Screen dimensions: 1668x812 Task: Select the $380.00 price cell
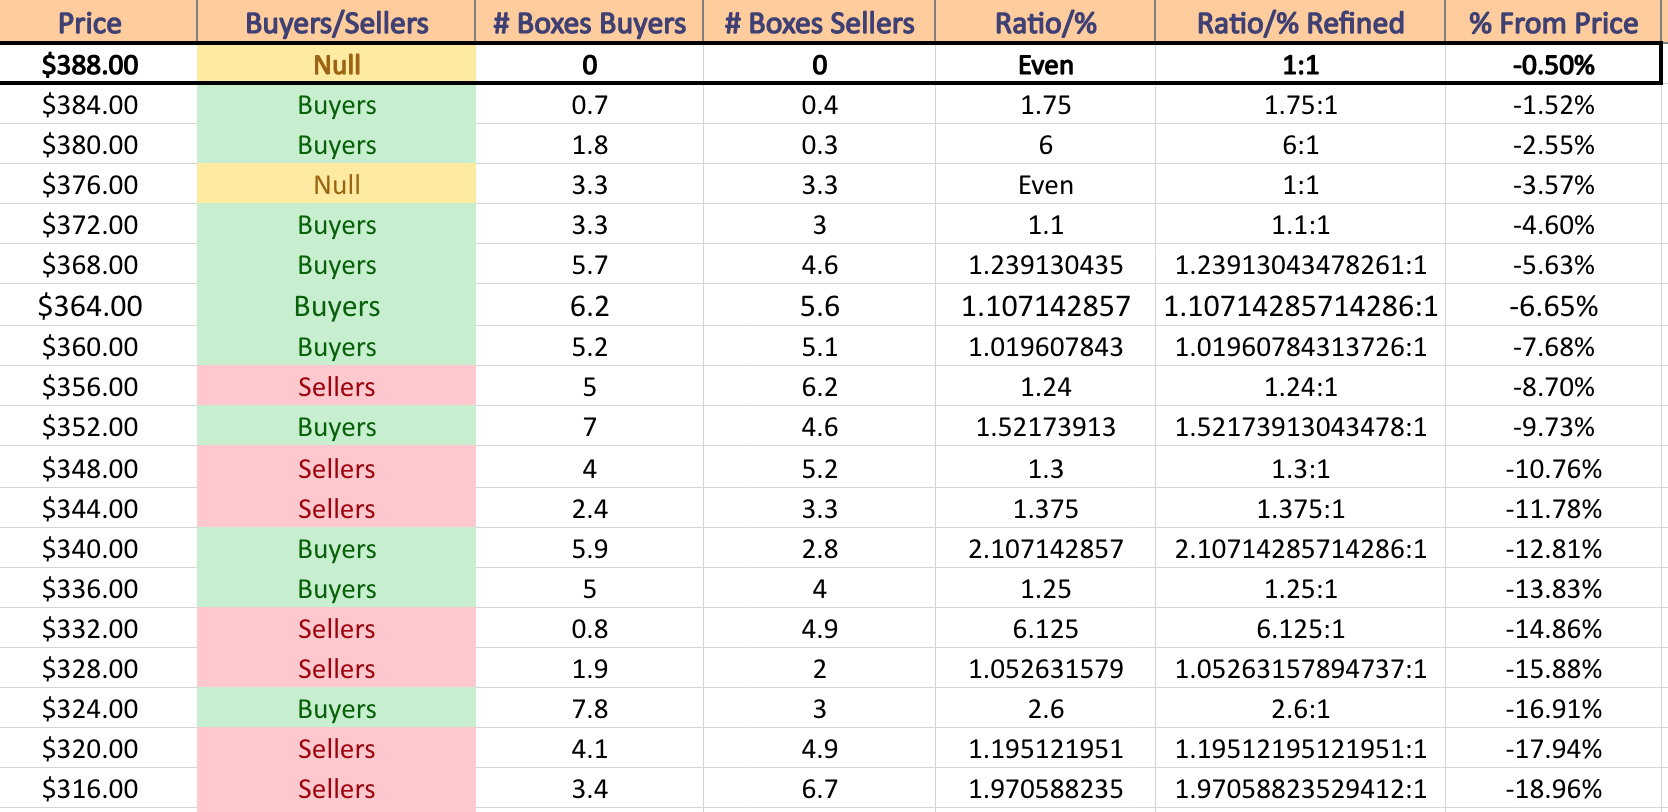click(98, 145)
